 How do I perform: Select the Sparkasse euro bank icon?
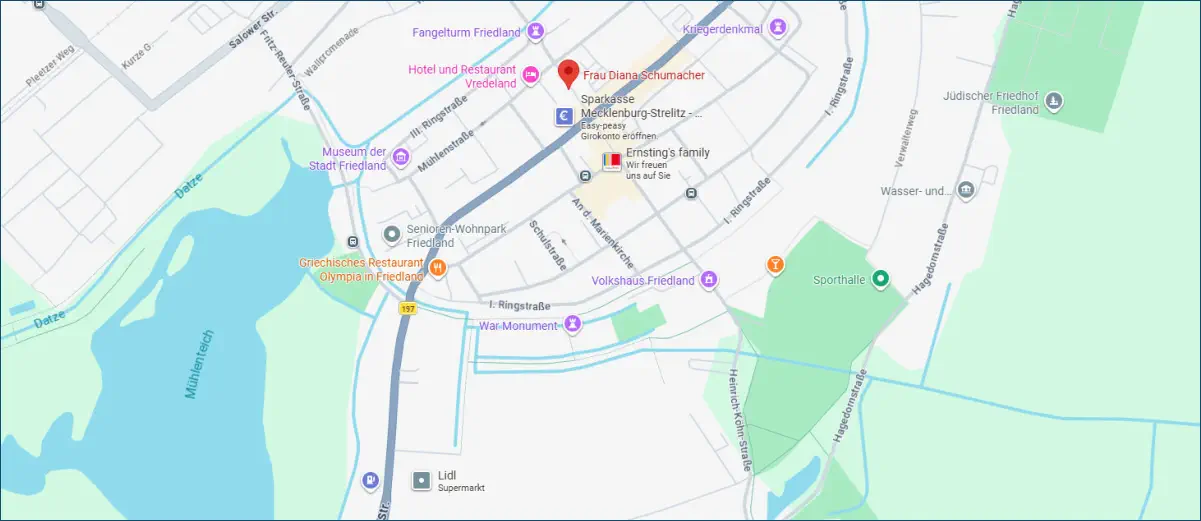(565, 117)
